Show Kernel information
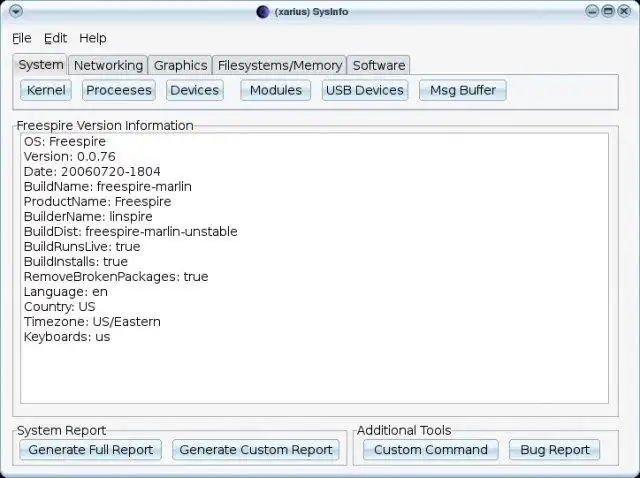640x478 pixels. (46, 90)
